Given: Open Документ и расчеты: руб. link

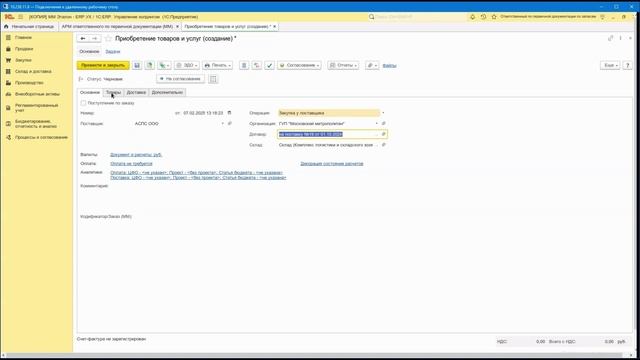Looking at the screenshot, I should click(136, 155).
